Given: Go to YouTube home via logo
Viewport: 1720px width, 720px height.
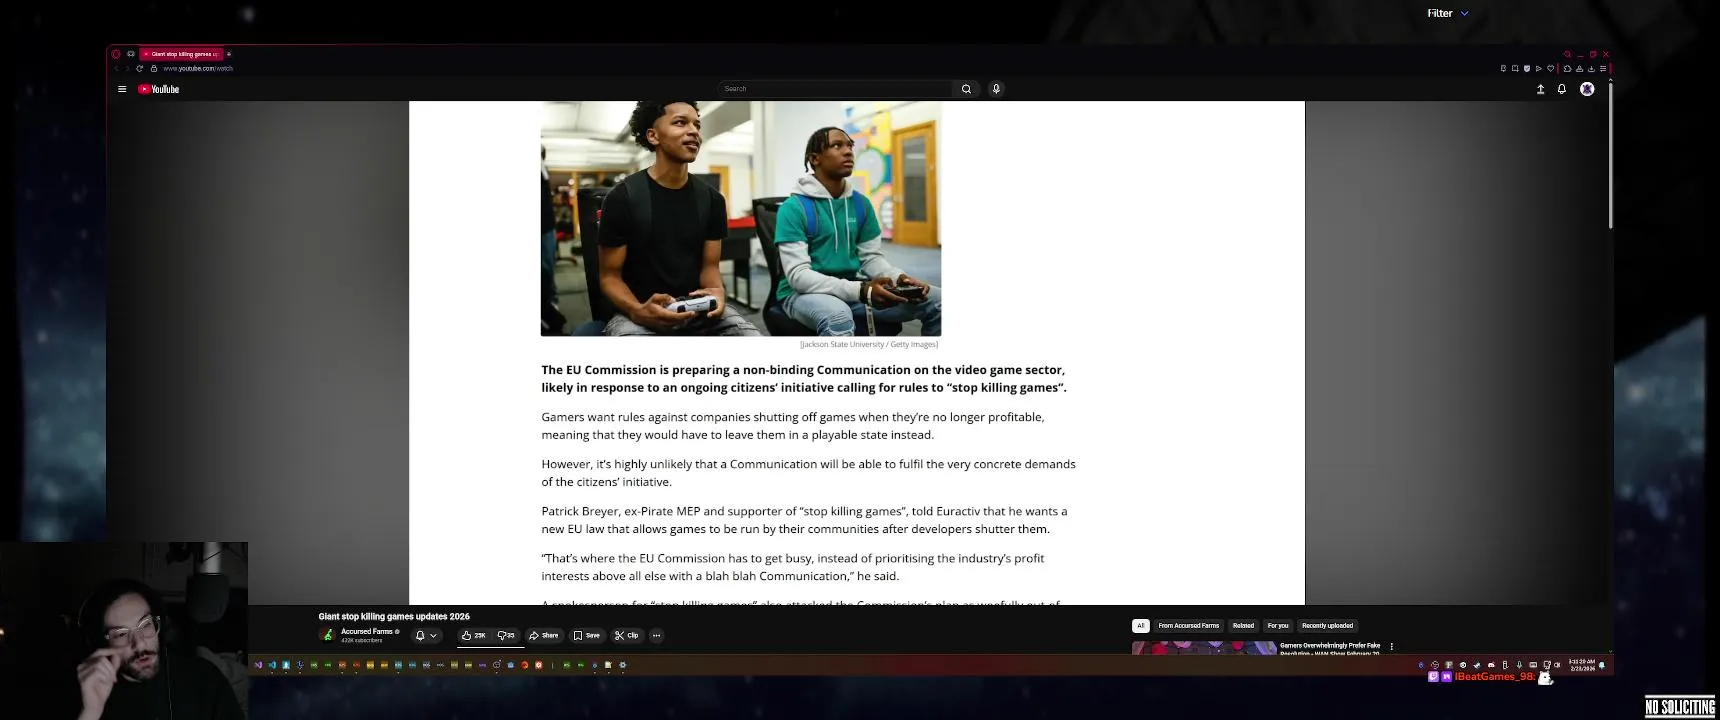Looking at the screenshot, I should [159, 89].
